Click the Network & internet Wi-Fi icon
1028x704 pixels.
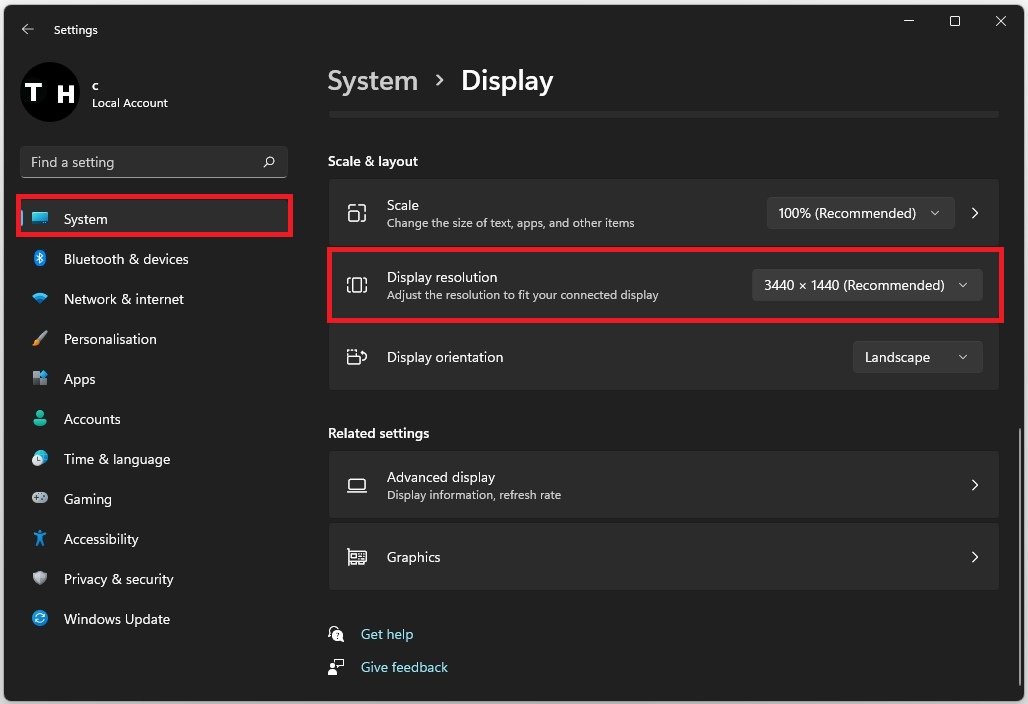(x=40, y=299)
